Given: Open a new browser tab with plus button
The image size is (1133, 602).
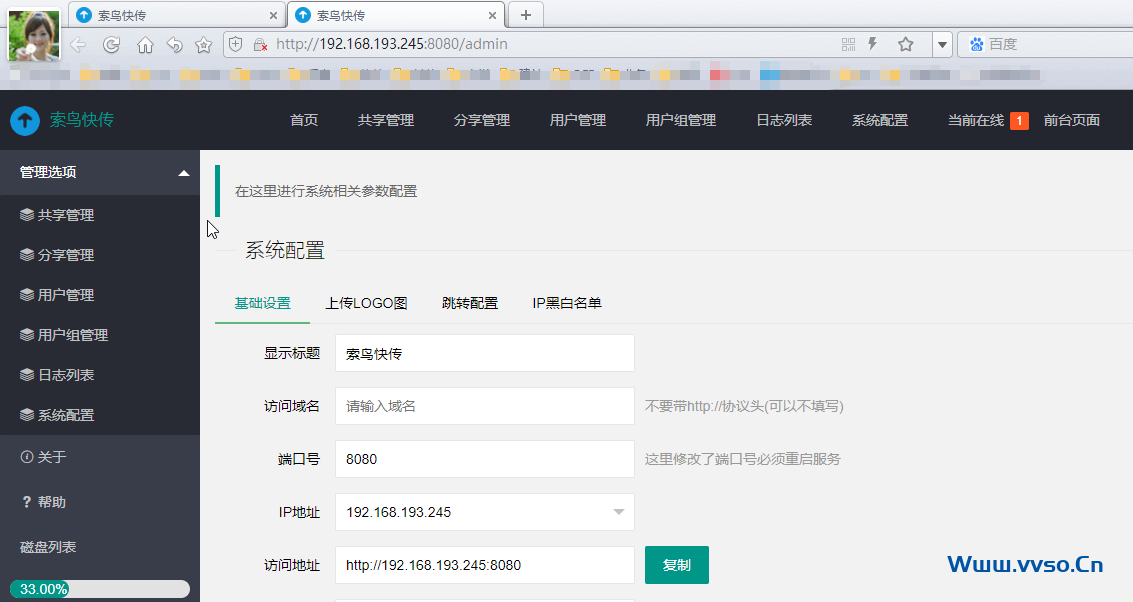Looking at the screenshot, I should [525, 15].
